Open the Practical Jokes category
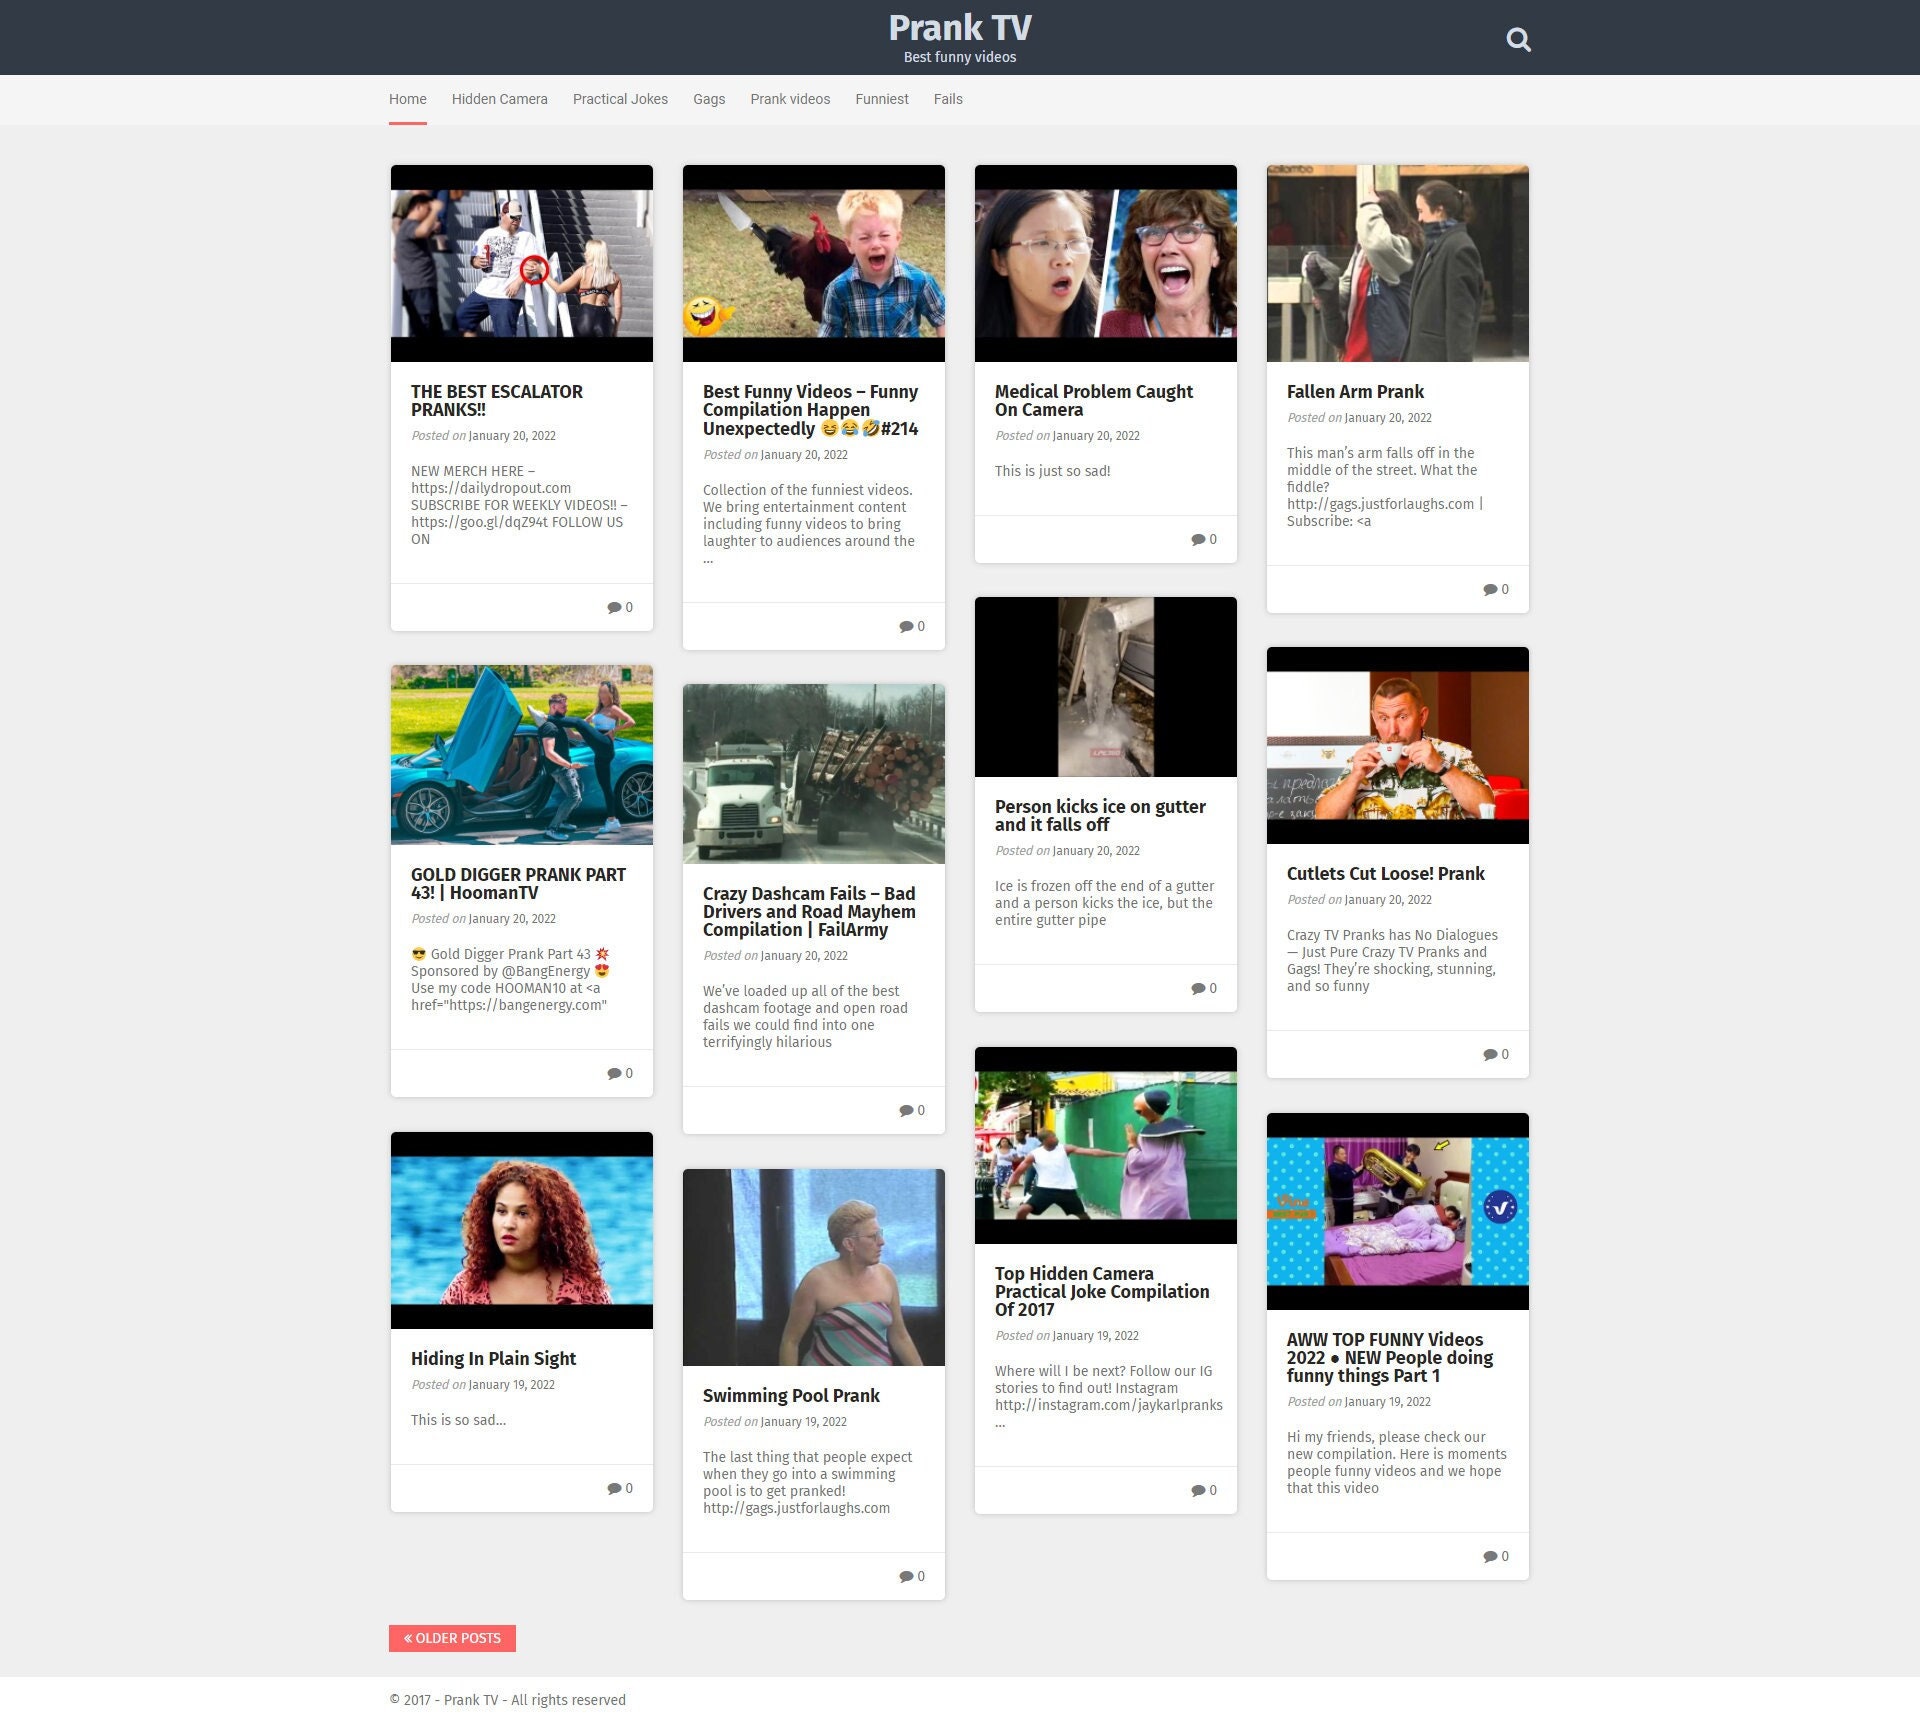Image resolution: width=1920 pixels, height=1724 pixels. point(620,99)
